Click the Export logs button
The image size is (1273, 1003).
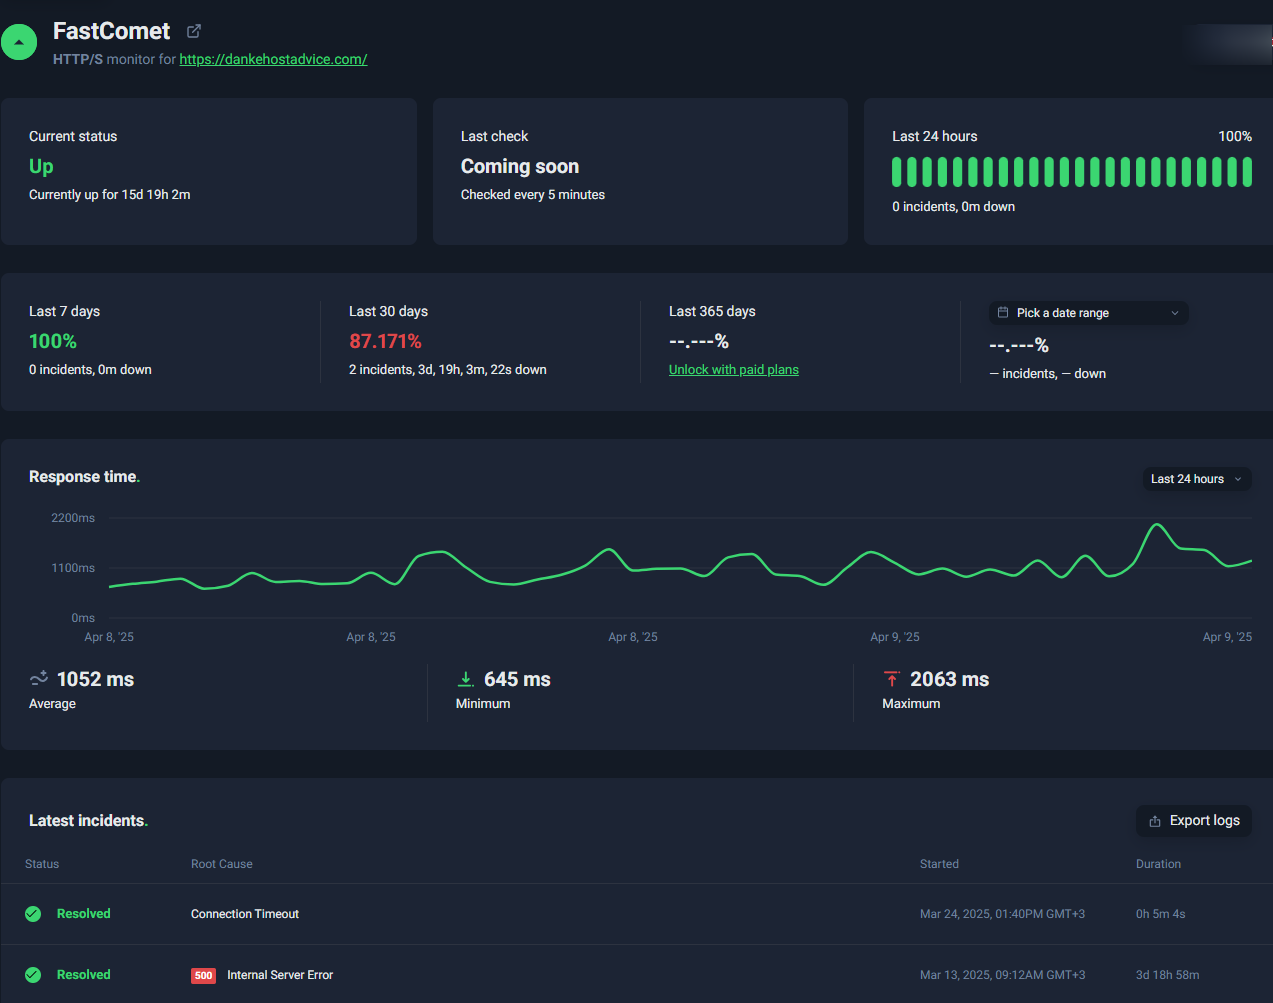(1194, 821)
